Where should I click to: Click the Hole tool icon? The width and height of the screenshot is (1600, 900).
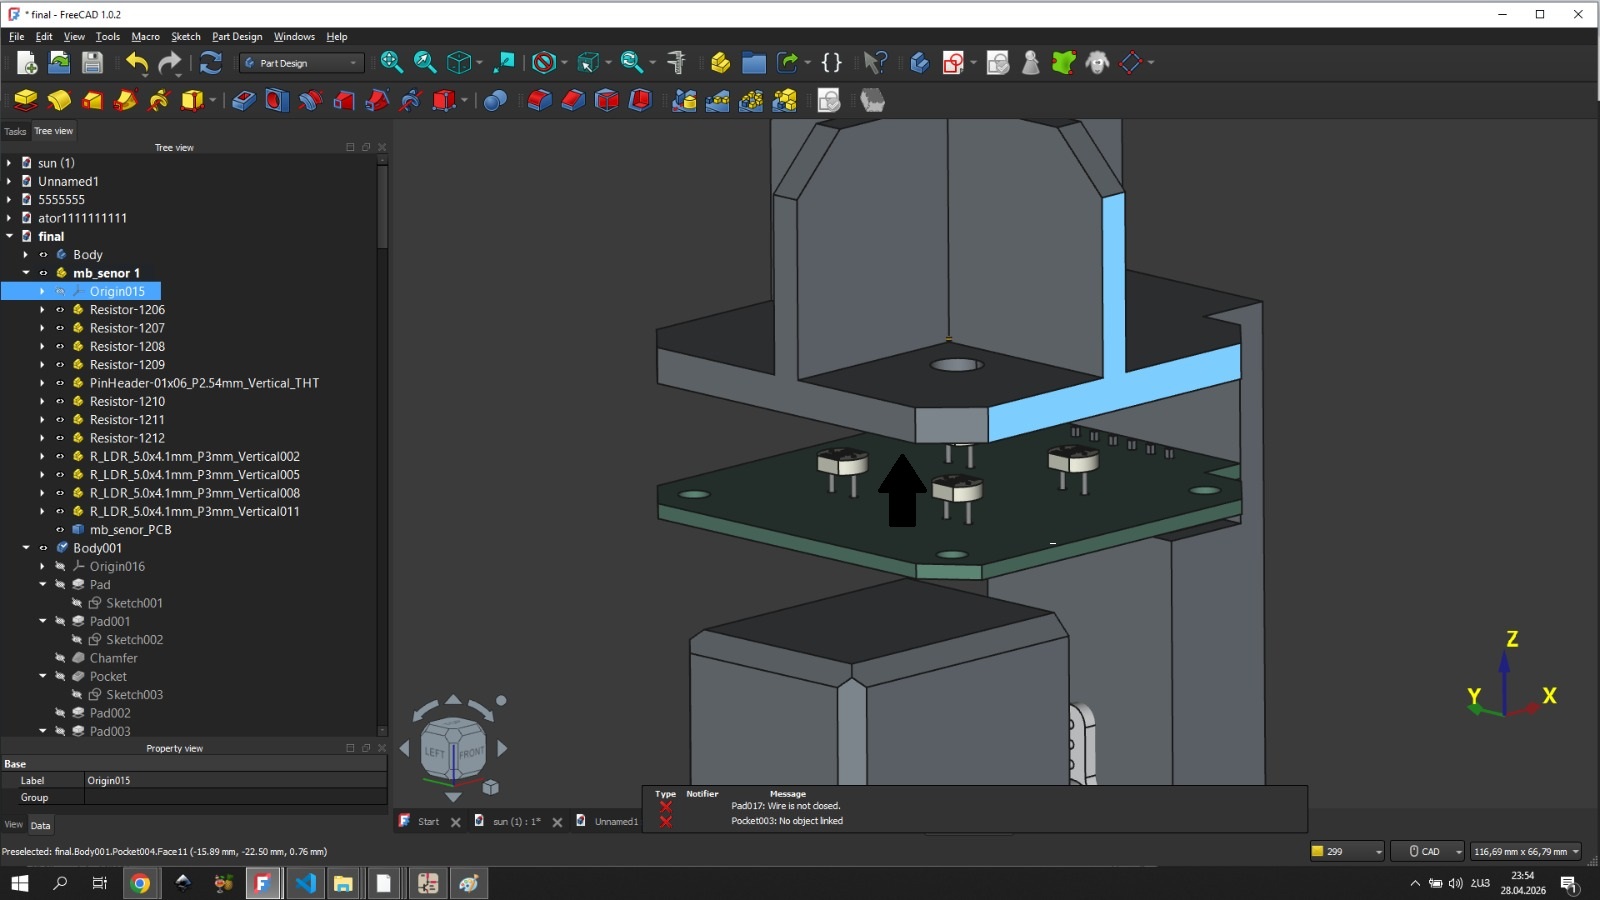click(x=277, y=100)
